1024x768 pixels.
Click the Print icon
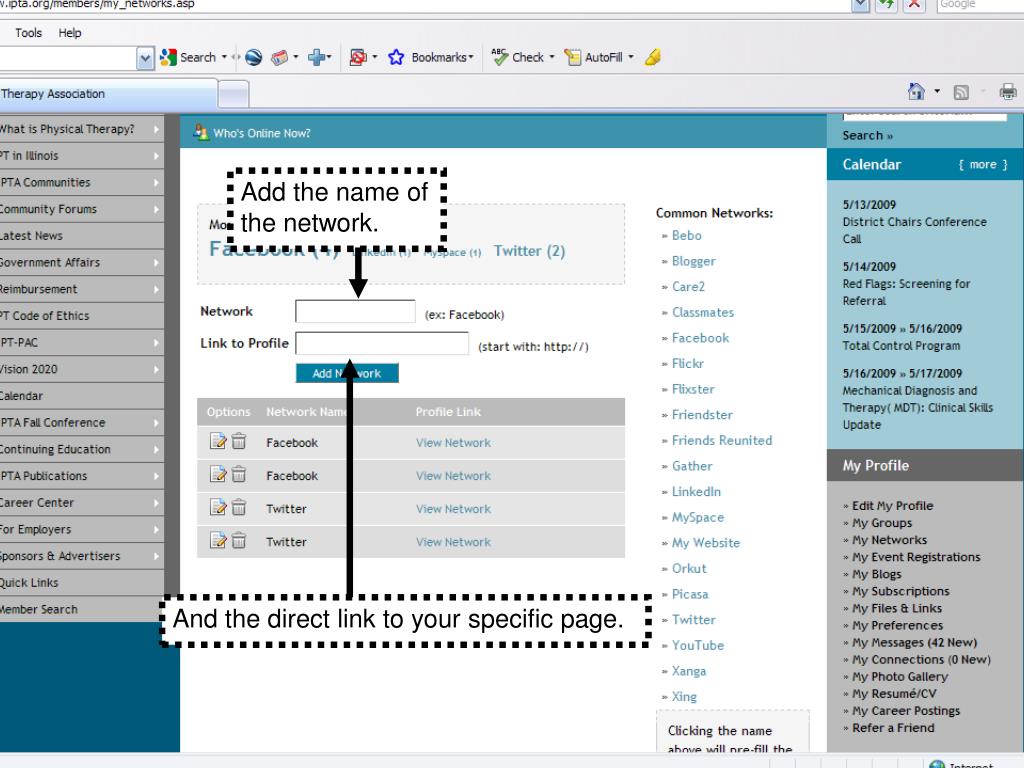[1008, 91]
